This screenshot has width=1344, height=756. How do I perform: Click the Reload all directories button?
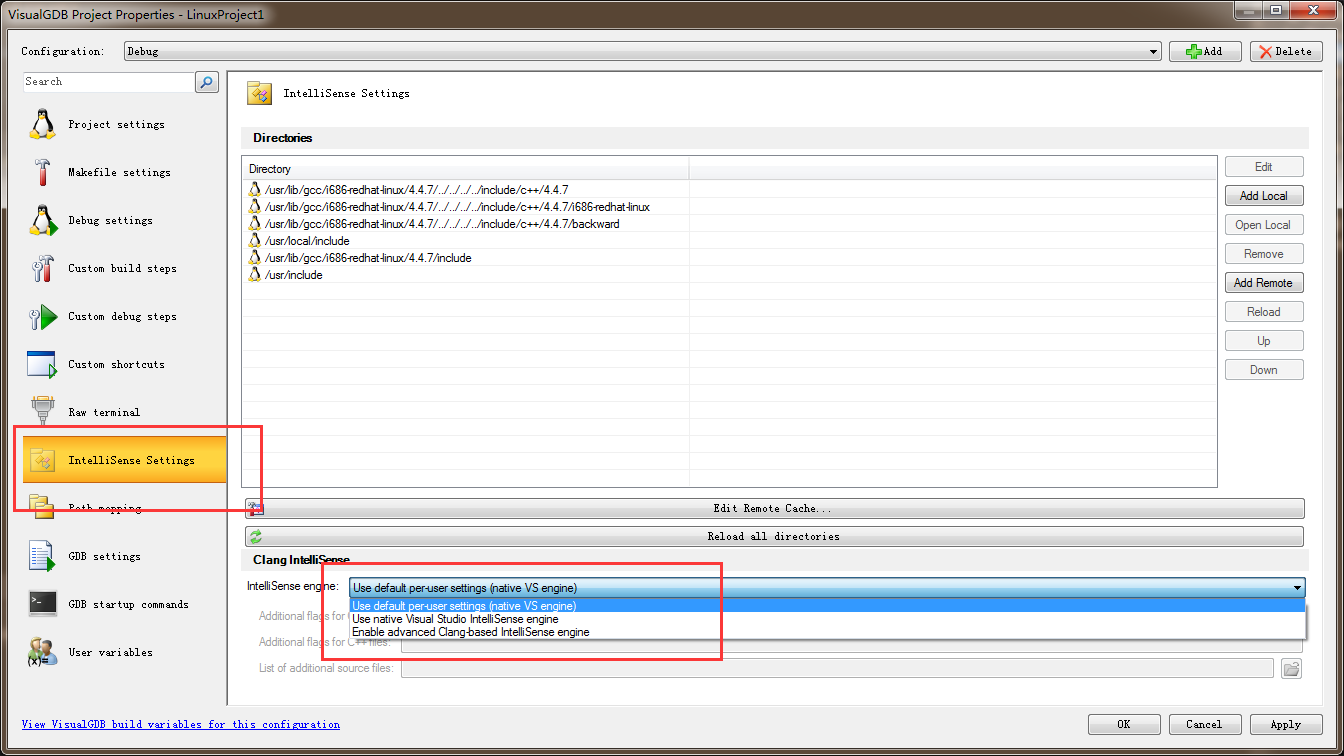pyautogui.click(x=773, y=536)
